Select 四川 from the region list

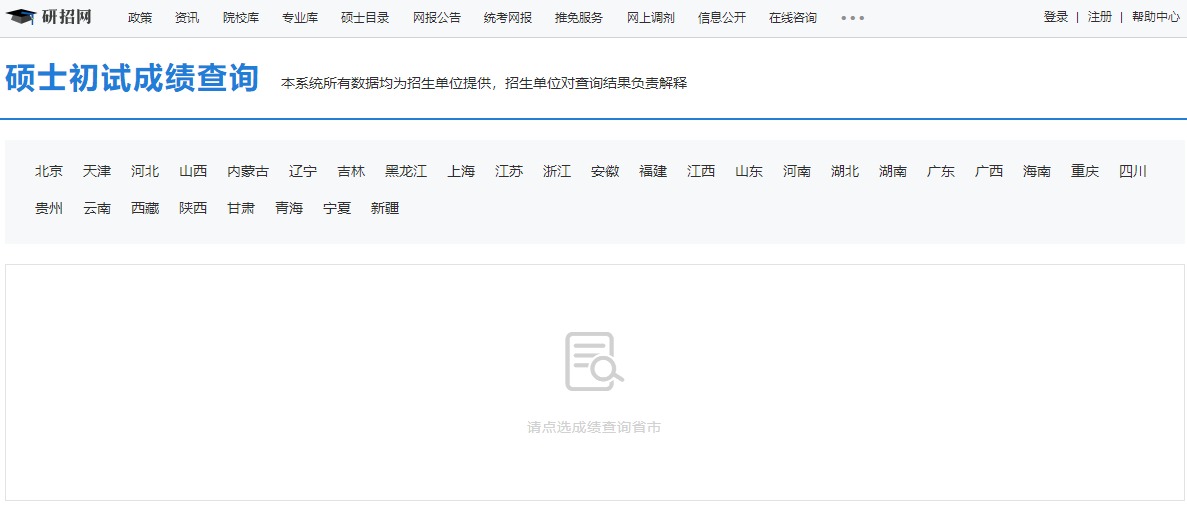(1133, 171)
